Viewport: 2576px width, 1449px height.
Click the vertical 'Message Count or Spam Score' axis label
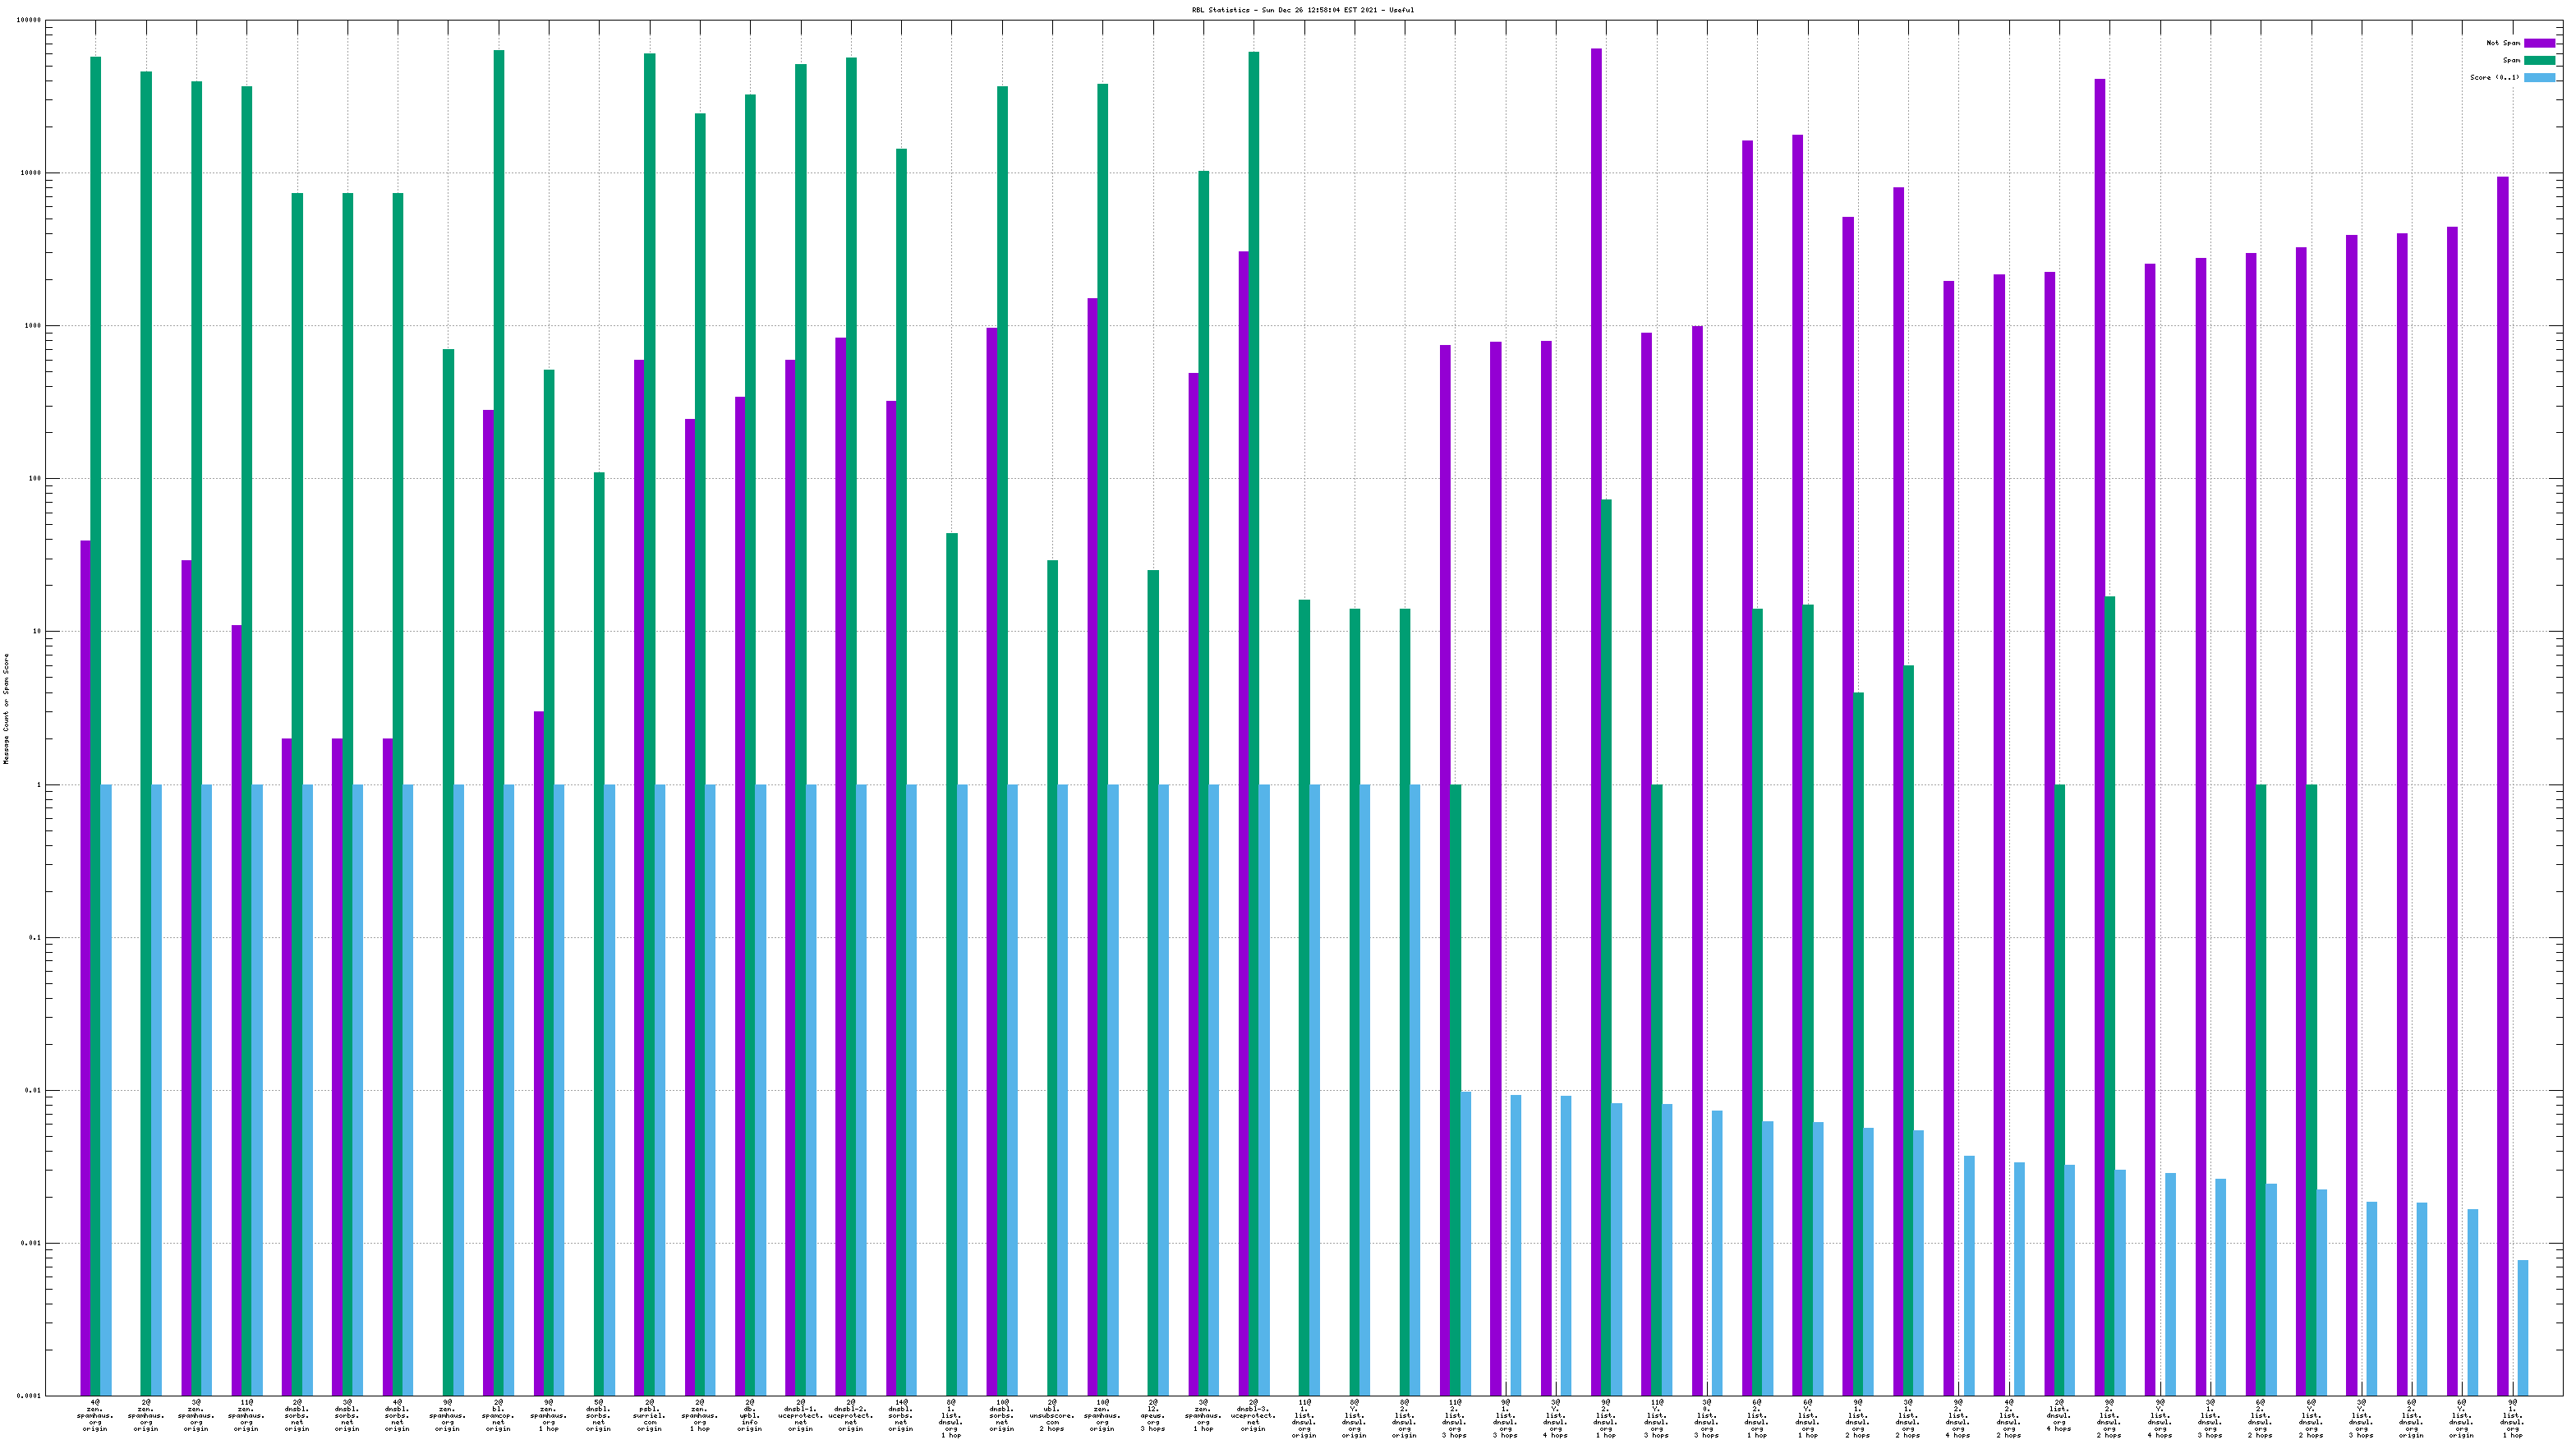click(6, 709)
